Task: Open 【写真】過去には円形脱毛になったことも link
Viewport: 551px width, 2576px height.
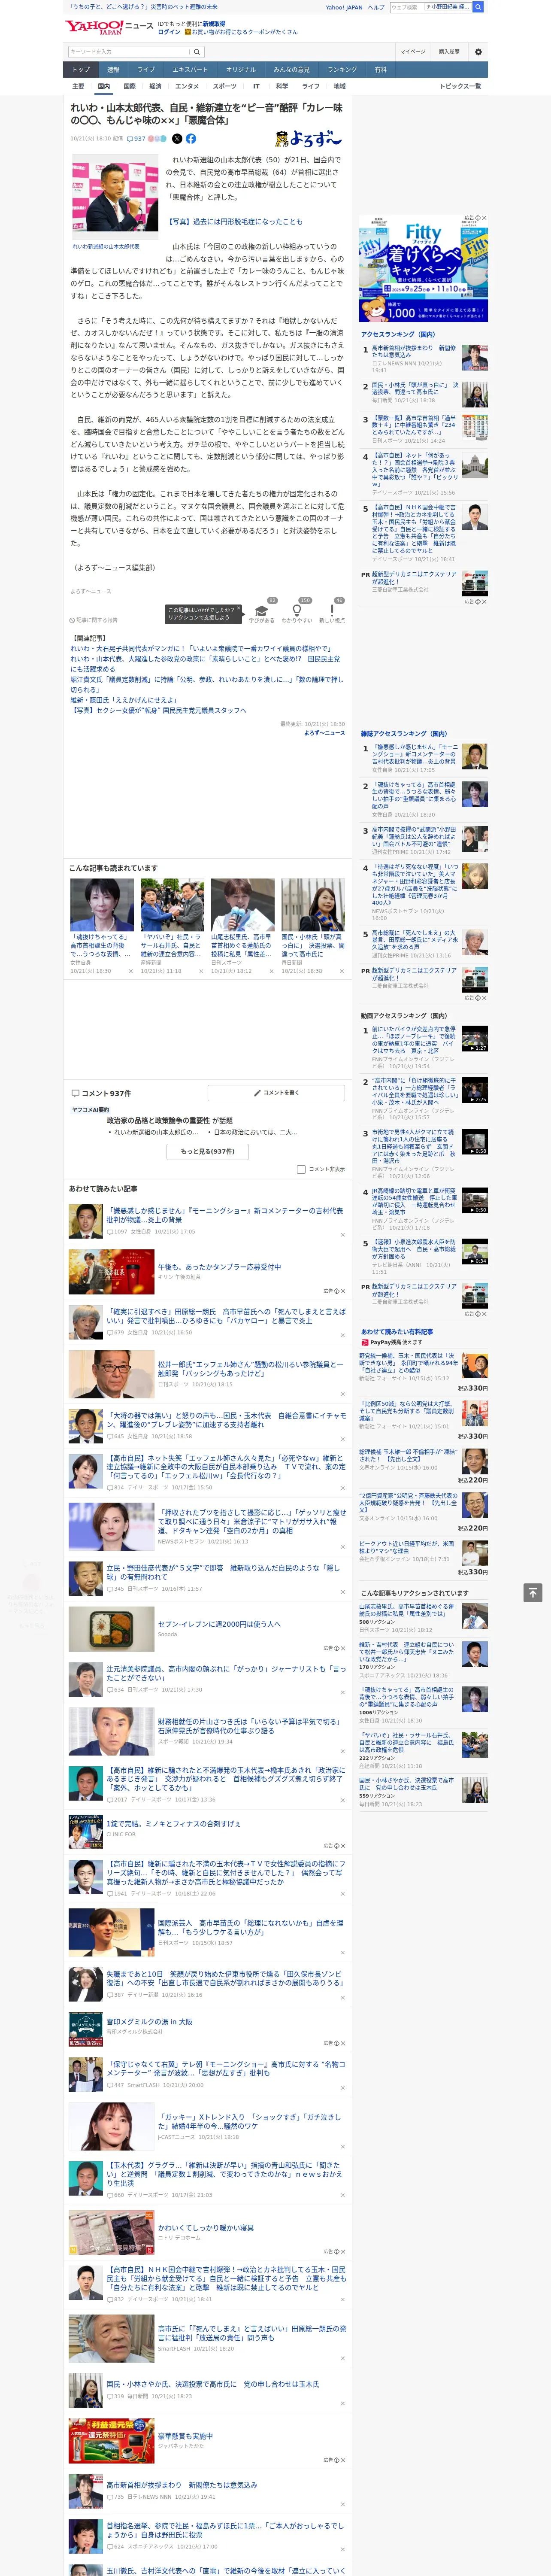Action: [235, 222]
